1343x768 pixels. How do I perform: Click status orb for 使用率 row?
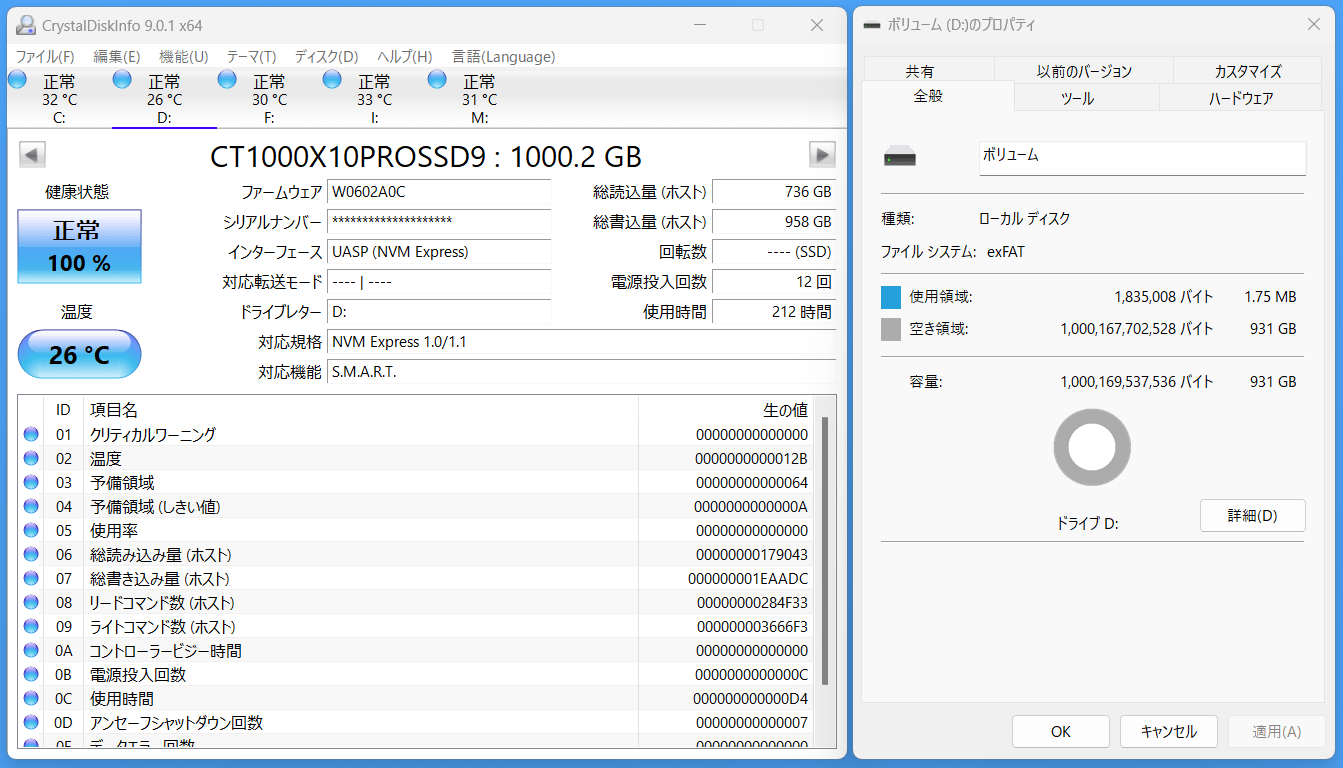pyautogui.click(x=31, y=530)
